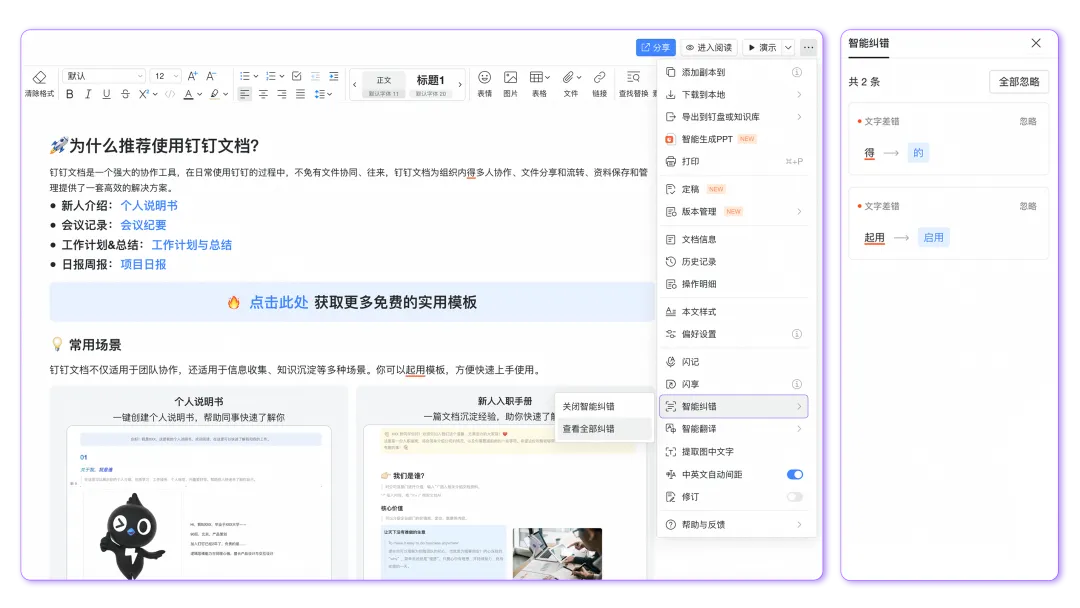Apply strikethrough formatting
Viewport: 1080px width, 608px height.
pyautogui.click(x=125, y=94)
